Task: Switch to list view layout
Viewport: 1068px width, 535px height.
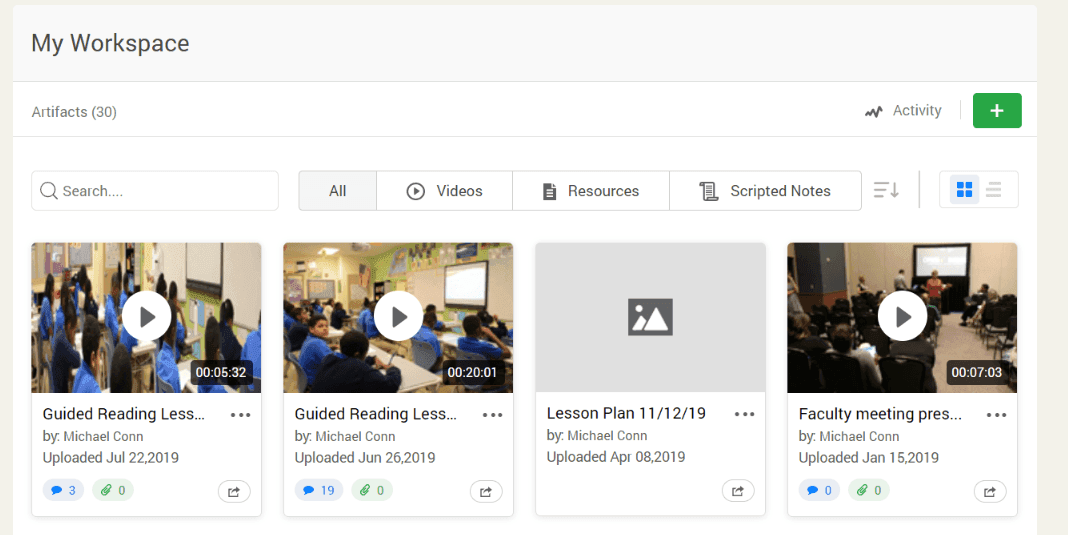Action: (x=993, y=190)
